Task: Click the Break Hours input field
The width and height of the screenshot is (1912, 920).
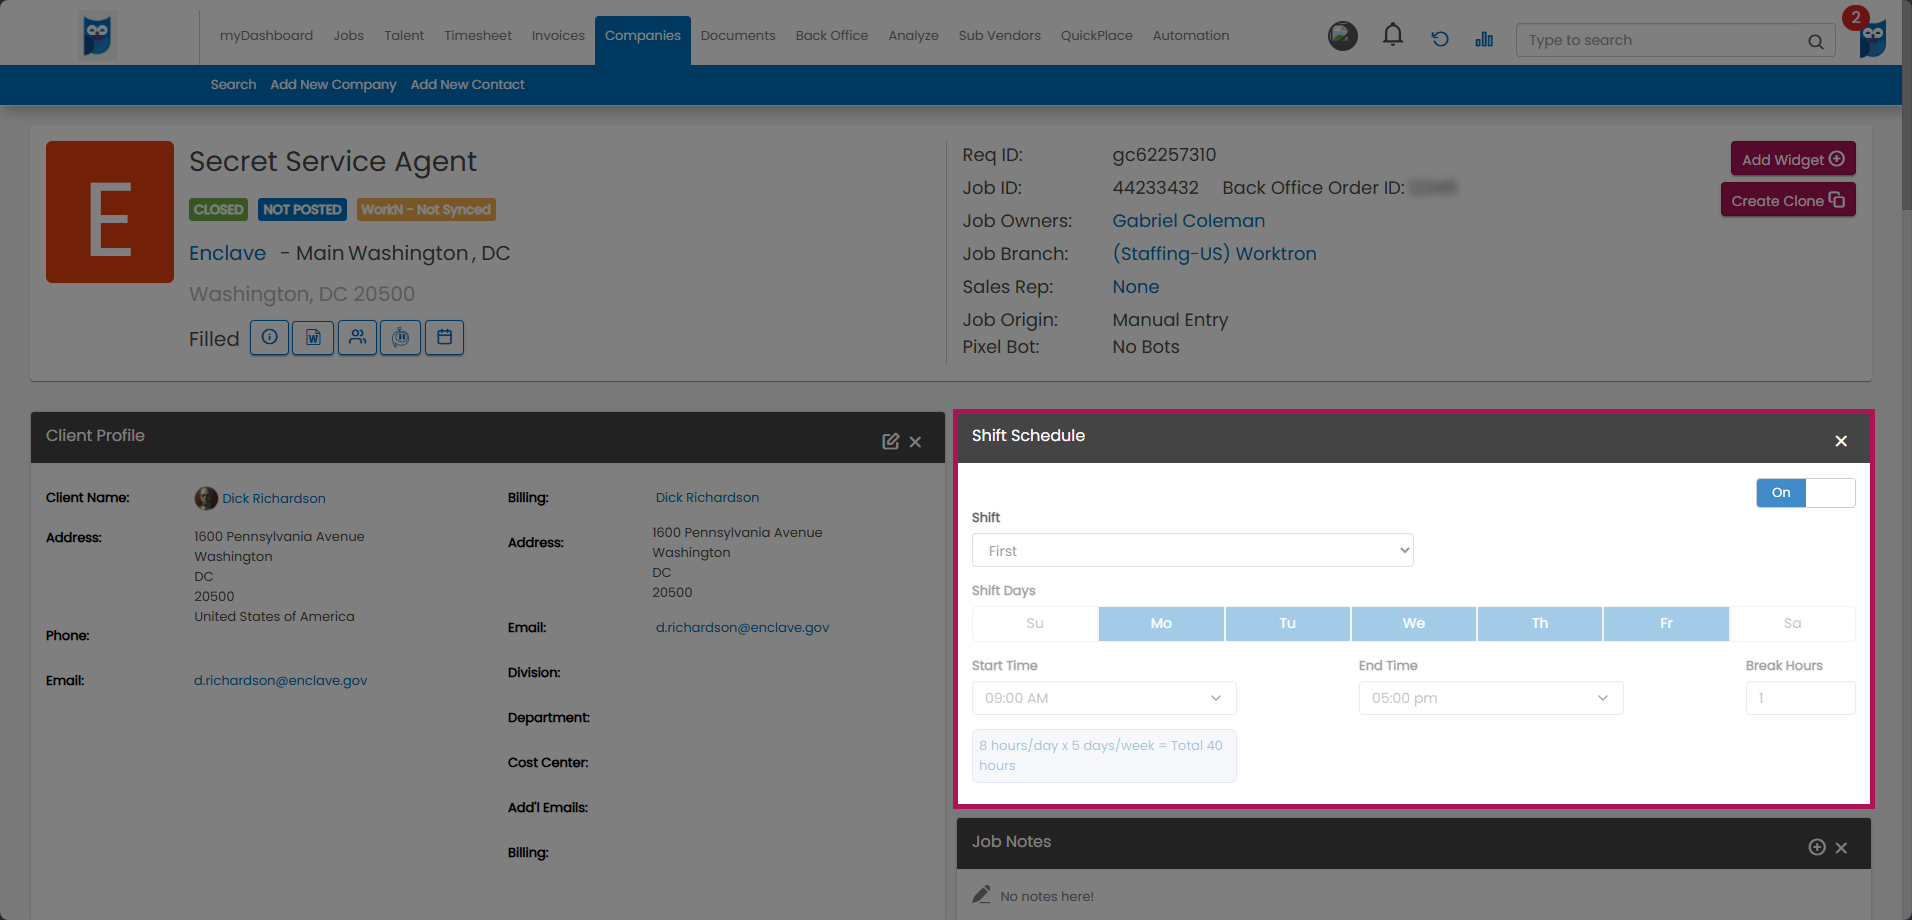Action: [x=1800, y=698]
